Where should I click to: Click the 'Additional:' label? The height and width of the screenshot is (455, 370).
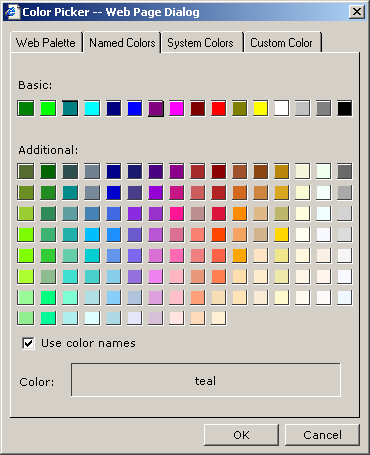(48, 150)
